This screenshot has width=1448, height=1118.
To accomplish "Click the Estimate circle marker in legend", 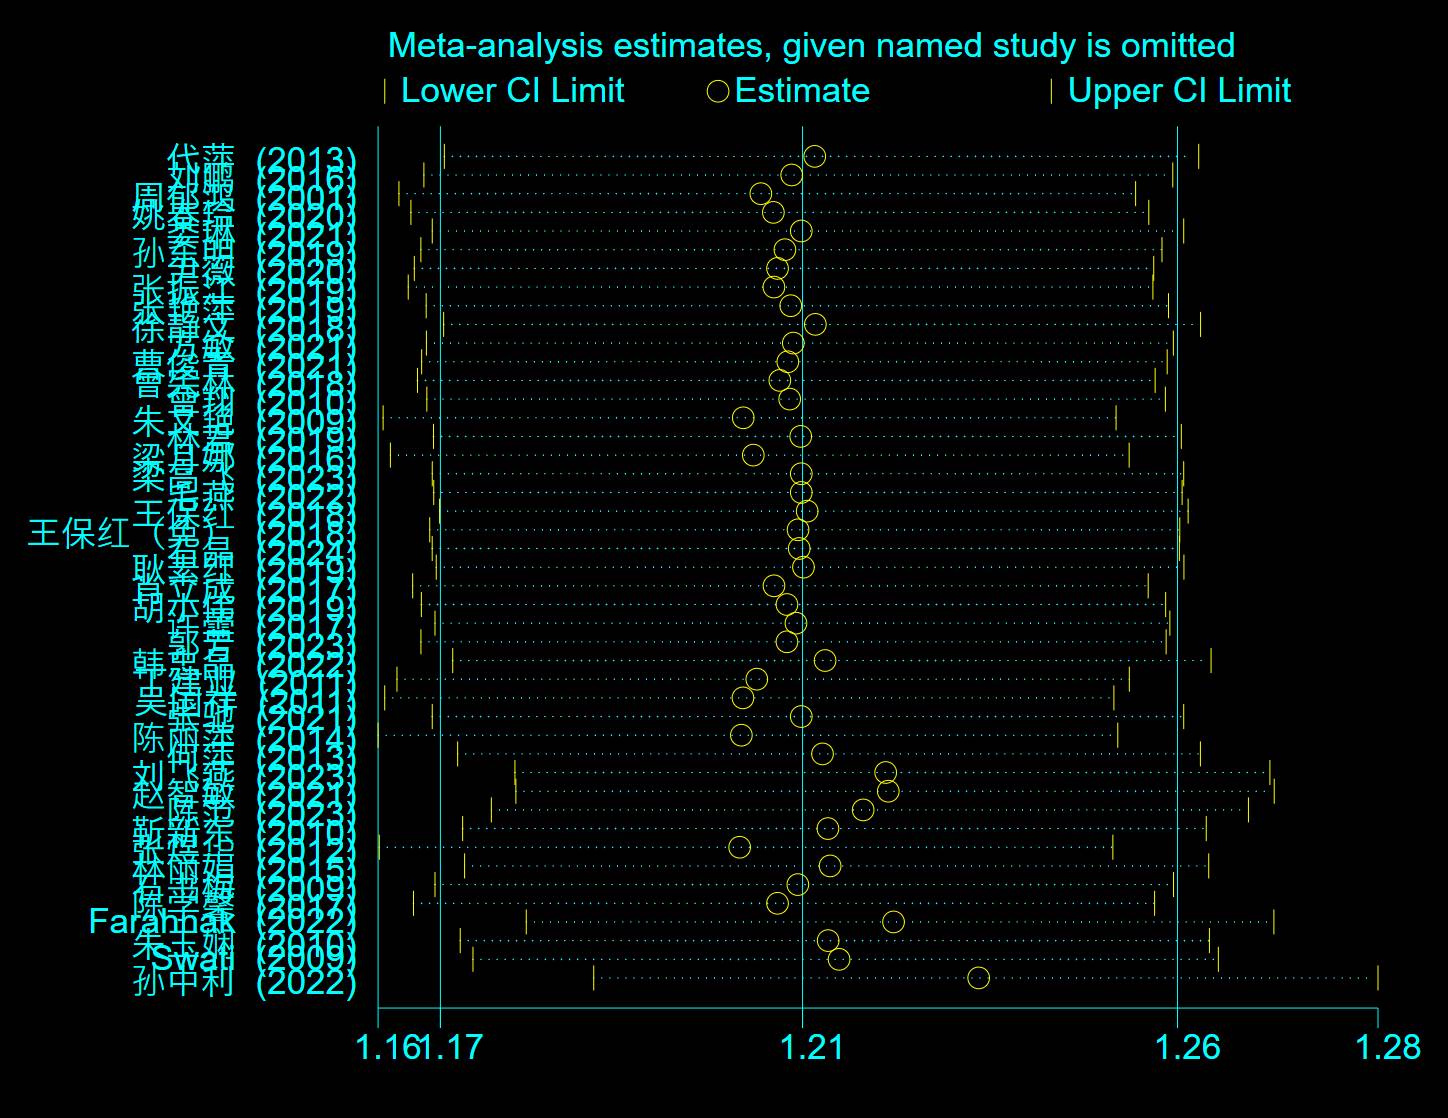I will pyautogui.click(x=717, y=92).
